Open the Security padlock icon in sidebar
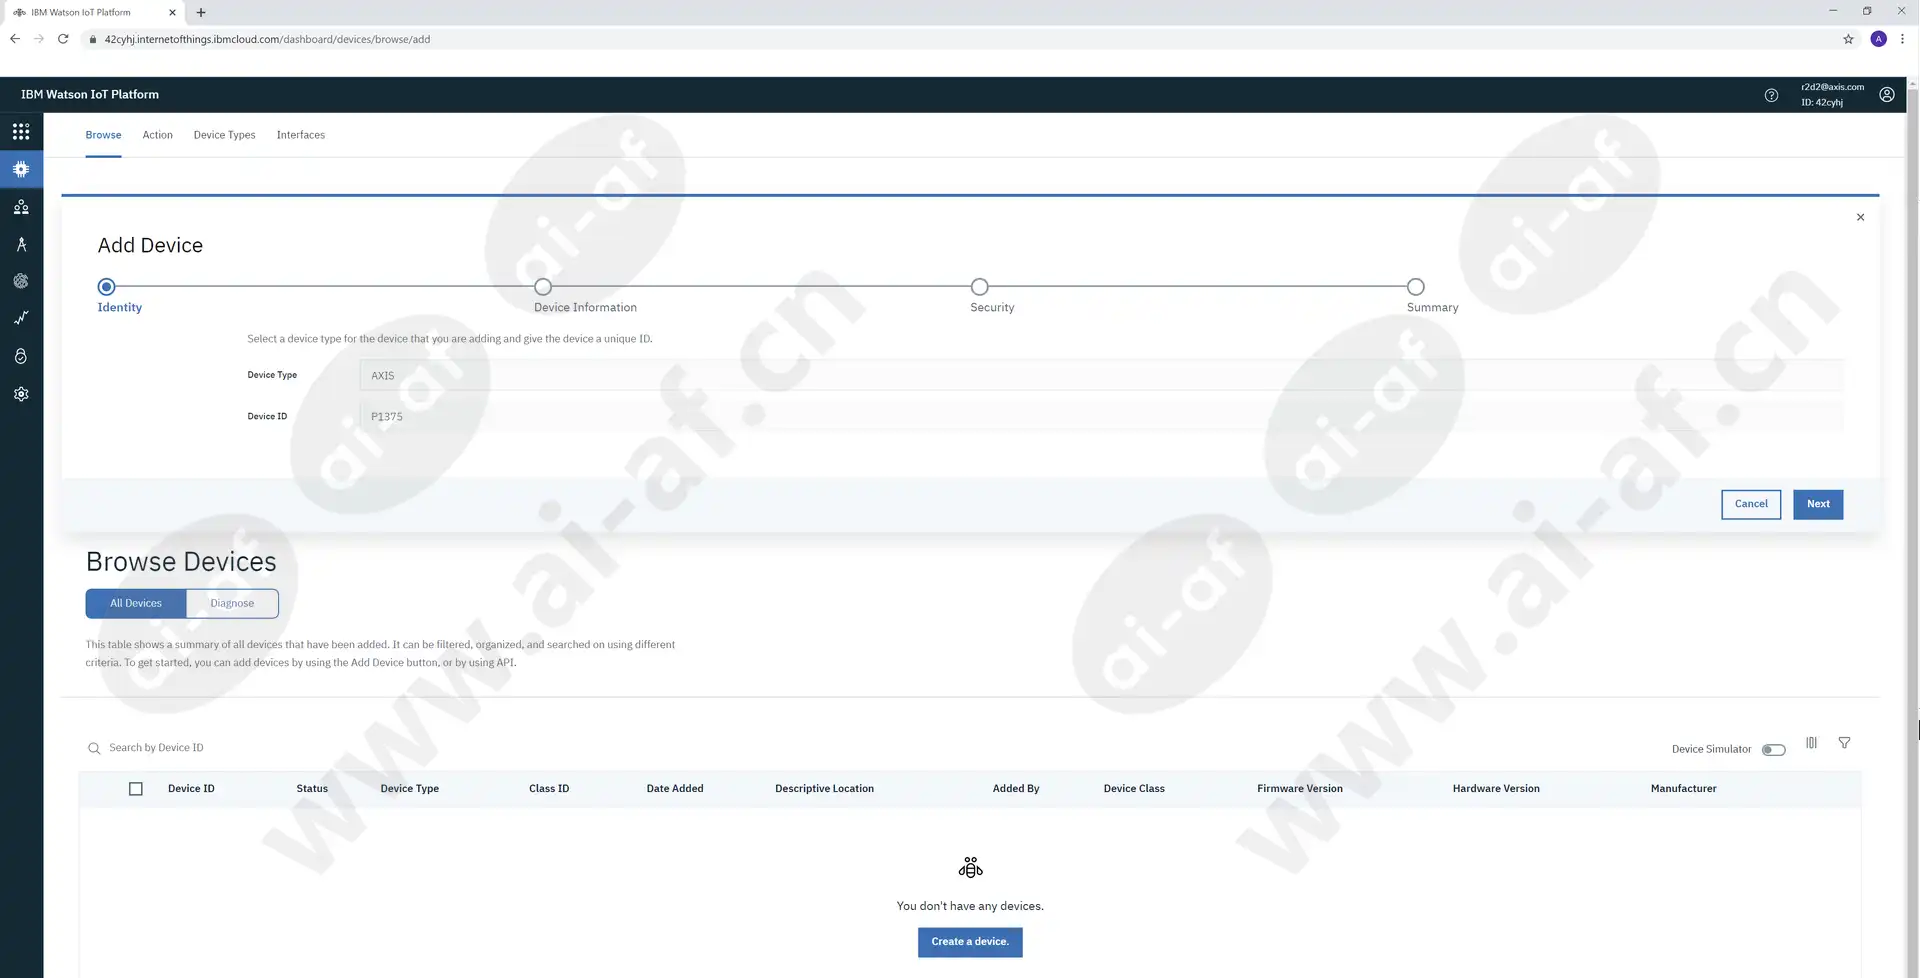Viewport: 1920px width, 978px height. coord(21,356)
